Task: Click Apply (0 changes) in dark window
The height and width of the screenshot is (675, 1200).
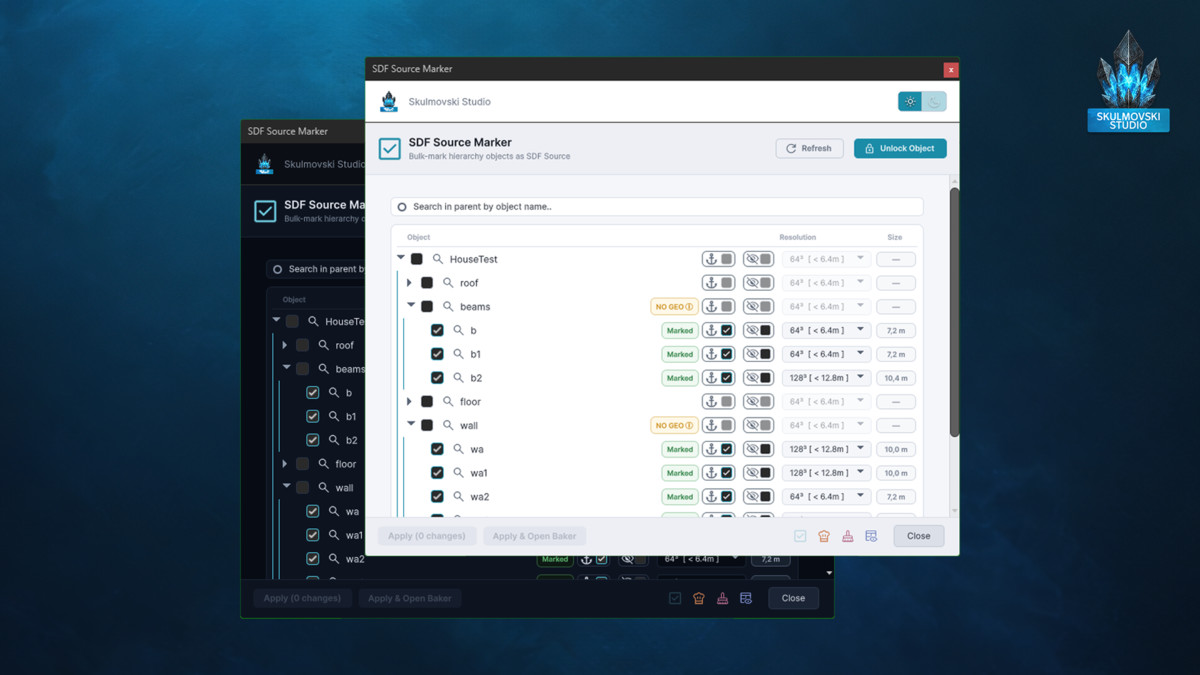Action: (302, 598)
